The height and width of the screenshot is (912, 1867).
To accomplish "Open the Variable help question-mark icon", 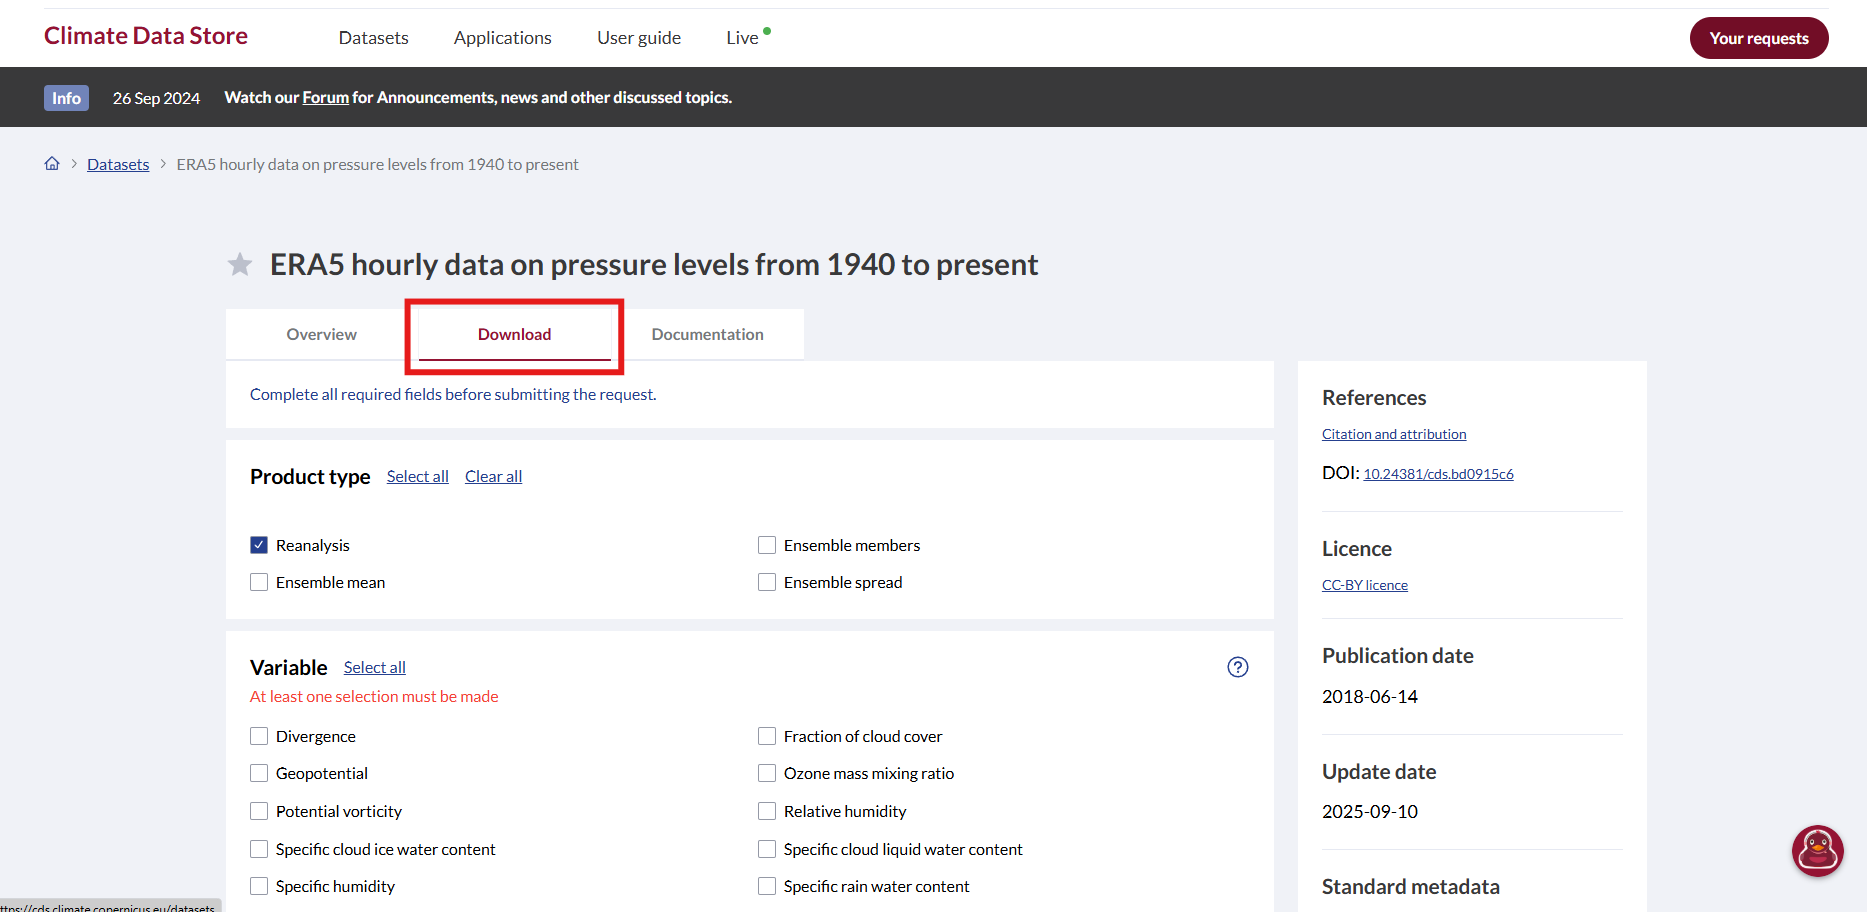I will 1238,667.
